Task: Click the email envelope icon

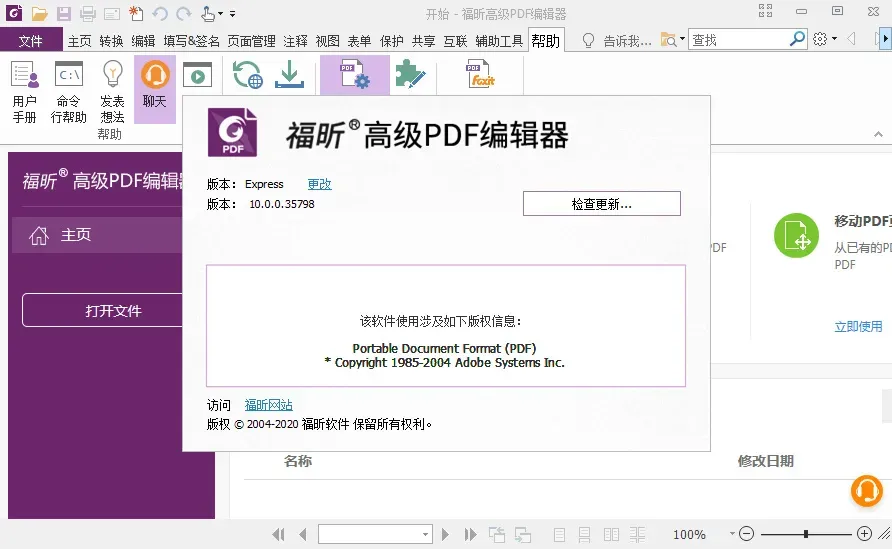Action: click(112, 13)
